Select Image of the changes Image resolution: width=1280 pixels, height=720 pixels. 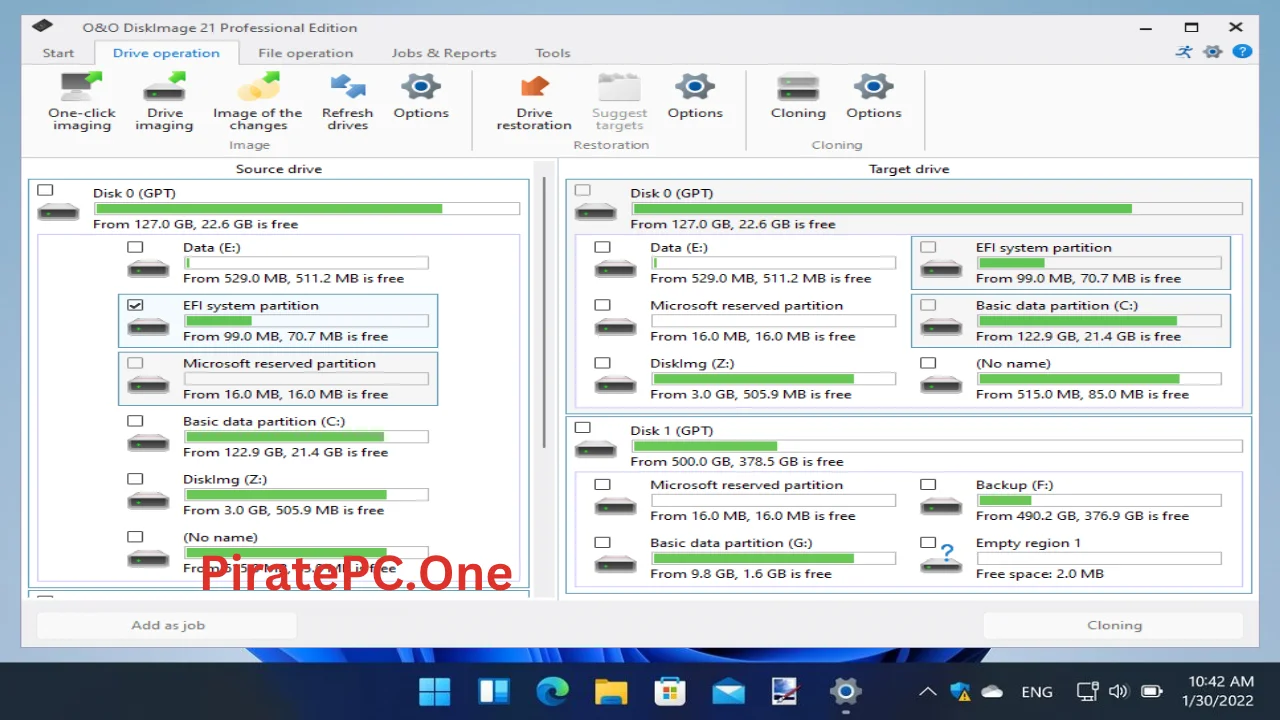[257, 102]
